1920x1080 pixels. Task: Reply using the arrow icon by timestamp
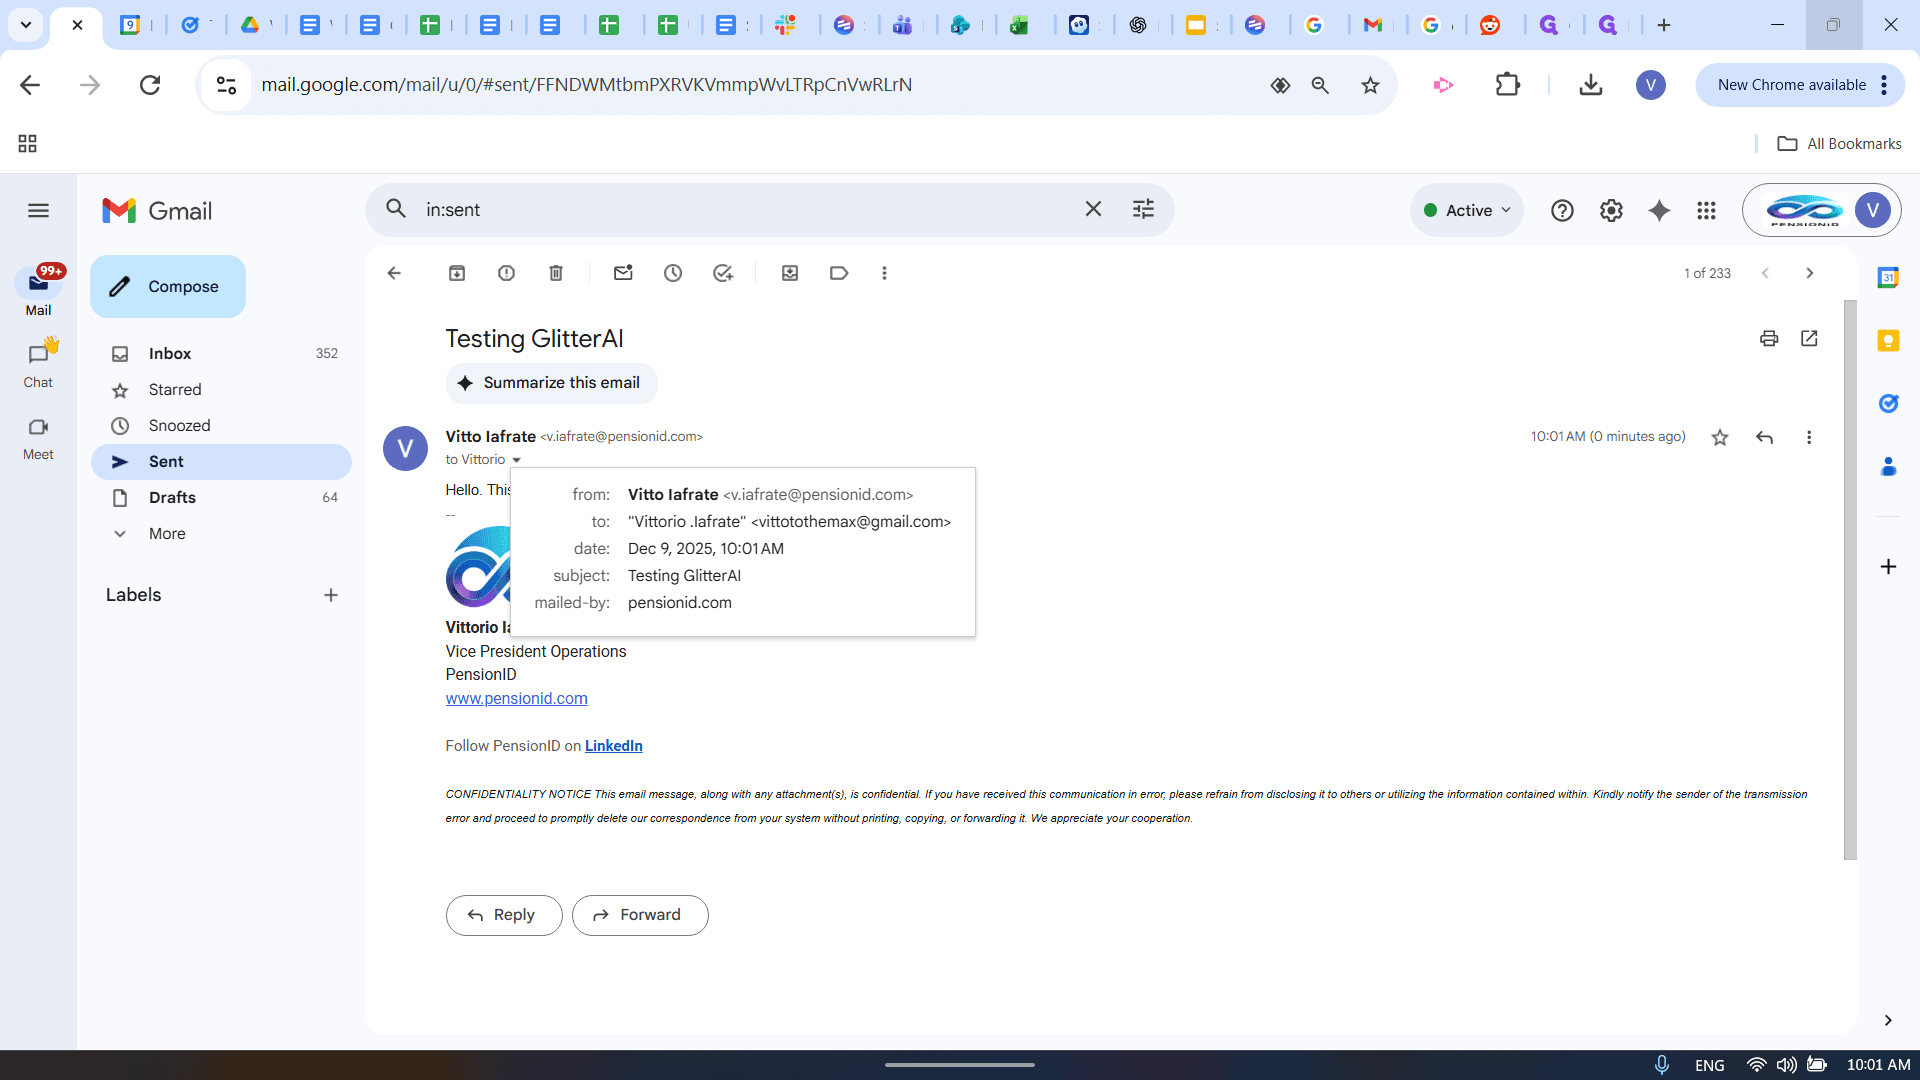click(1765, 437)
